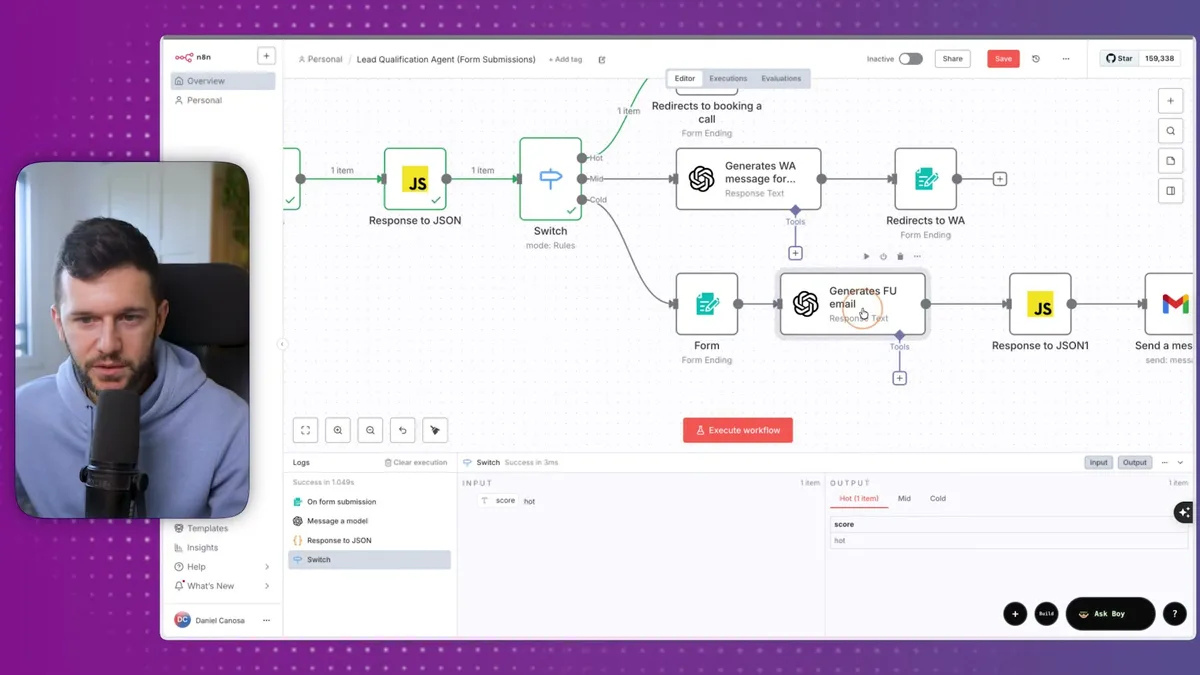This screenshot has width=1200, height=675.
Task: Tidy up nodes with the wand icon
Action: click(434, 429)
